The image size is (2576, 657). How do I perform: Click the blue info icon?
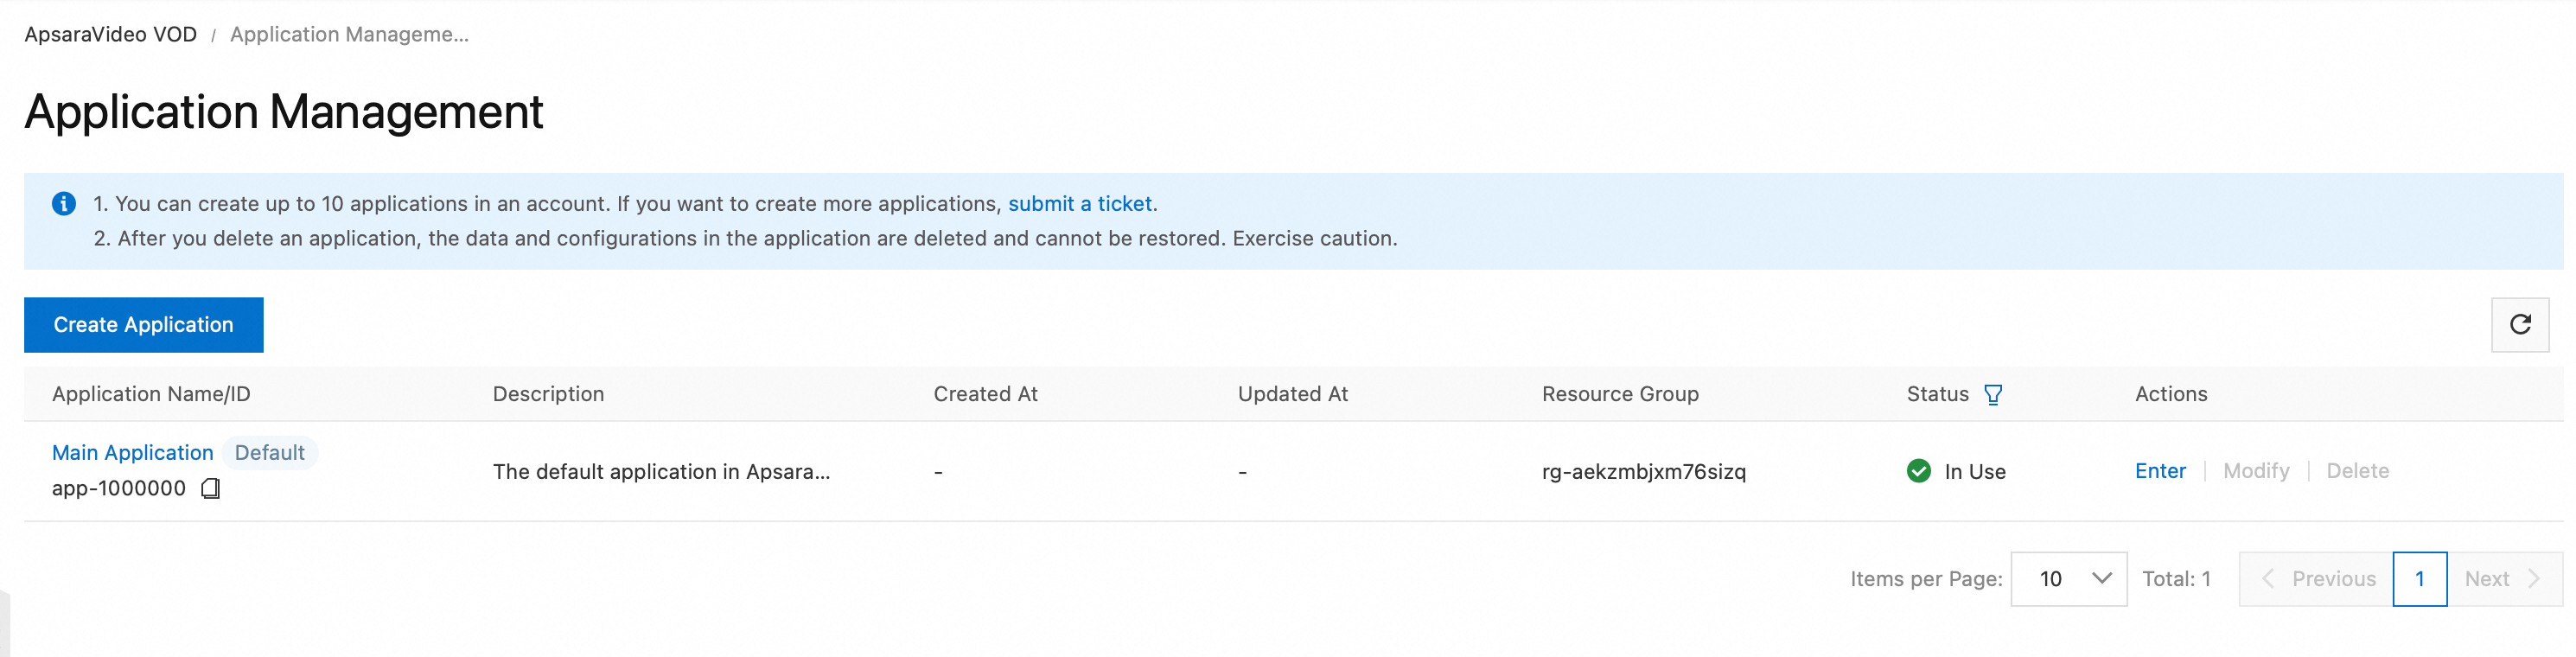click(x=64, y=204)
